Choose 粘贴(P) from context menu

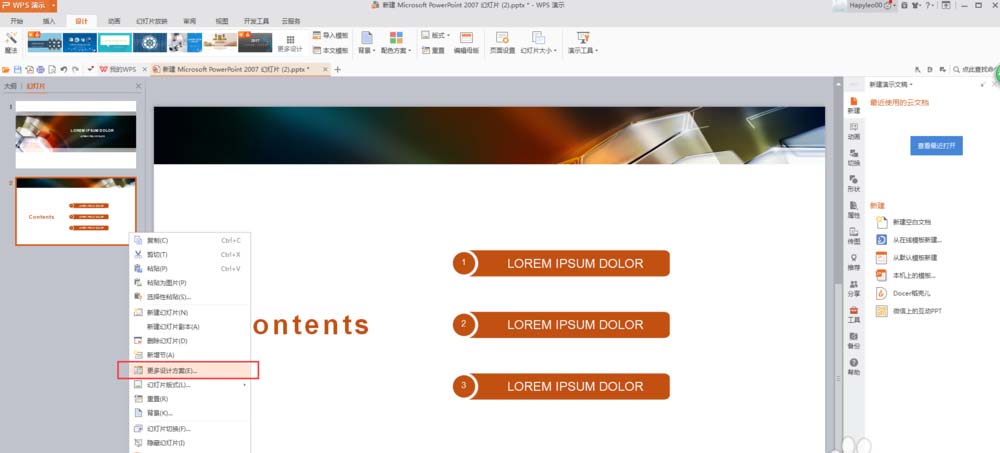(x=189, y=269)
